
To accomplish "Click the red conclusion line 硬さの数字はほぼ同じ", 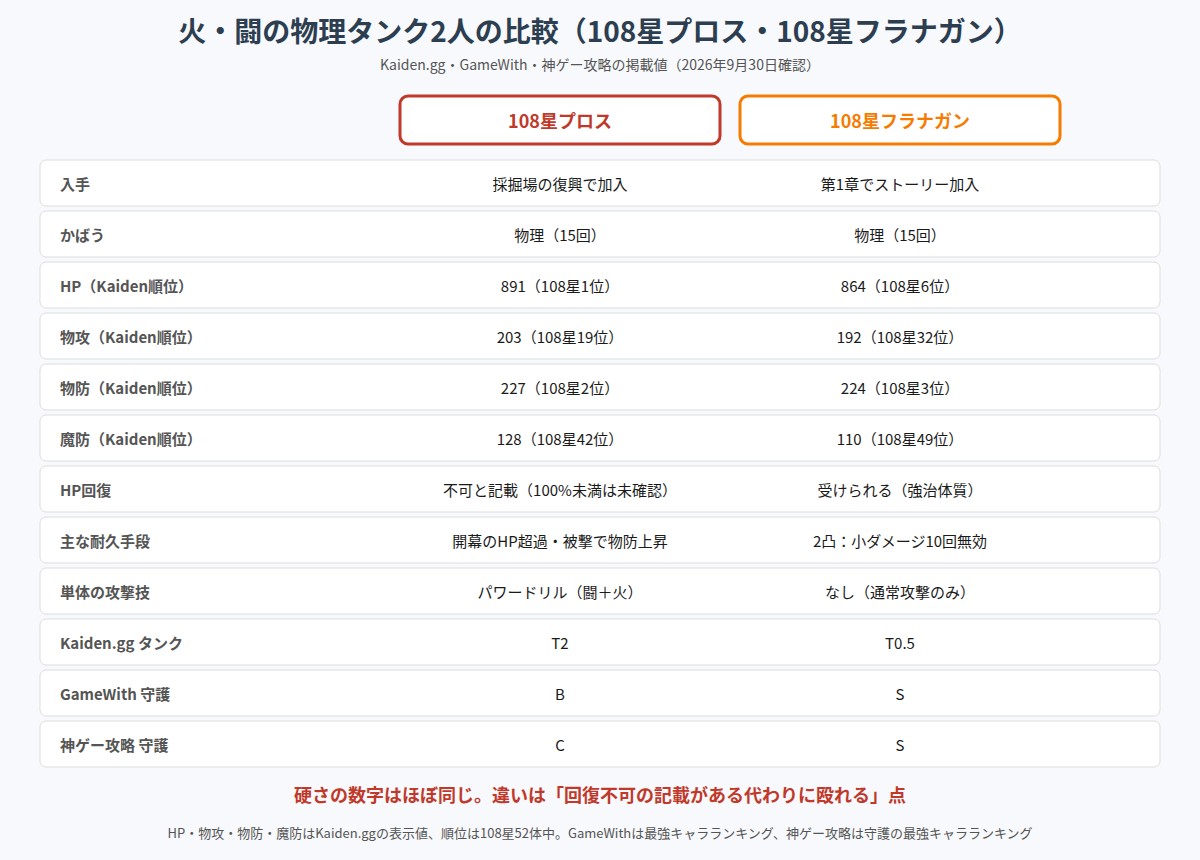I will 600,796.
